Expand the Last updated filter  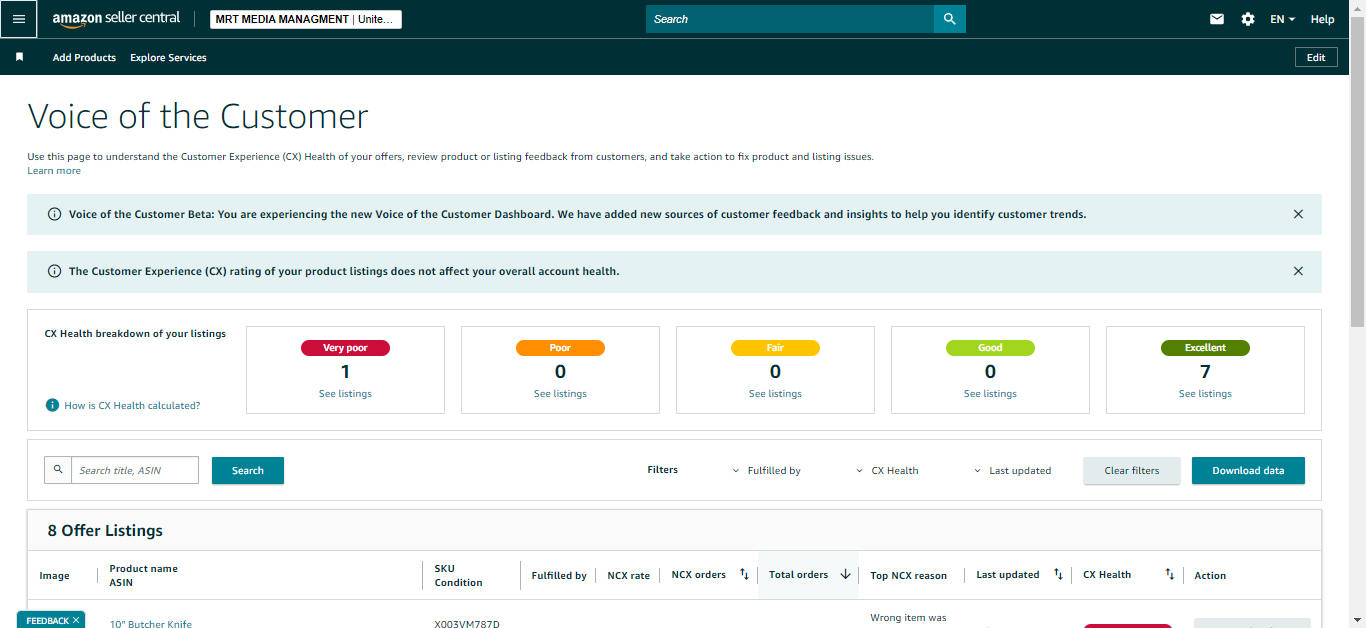[x=1013, y=470]
